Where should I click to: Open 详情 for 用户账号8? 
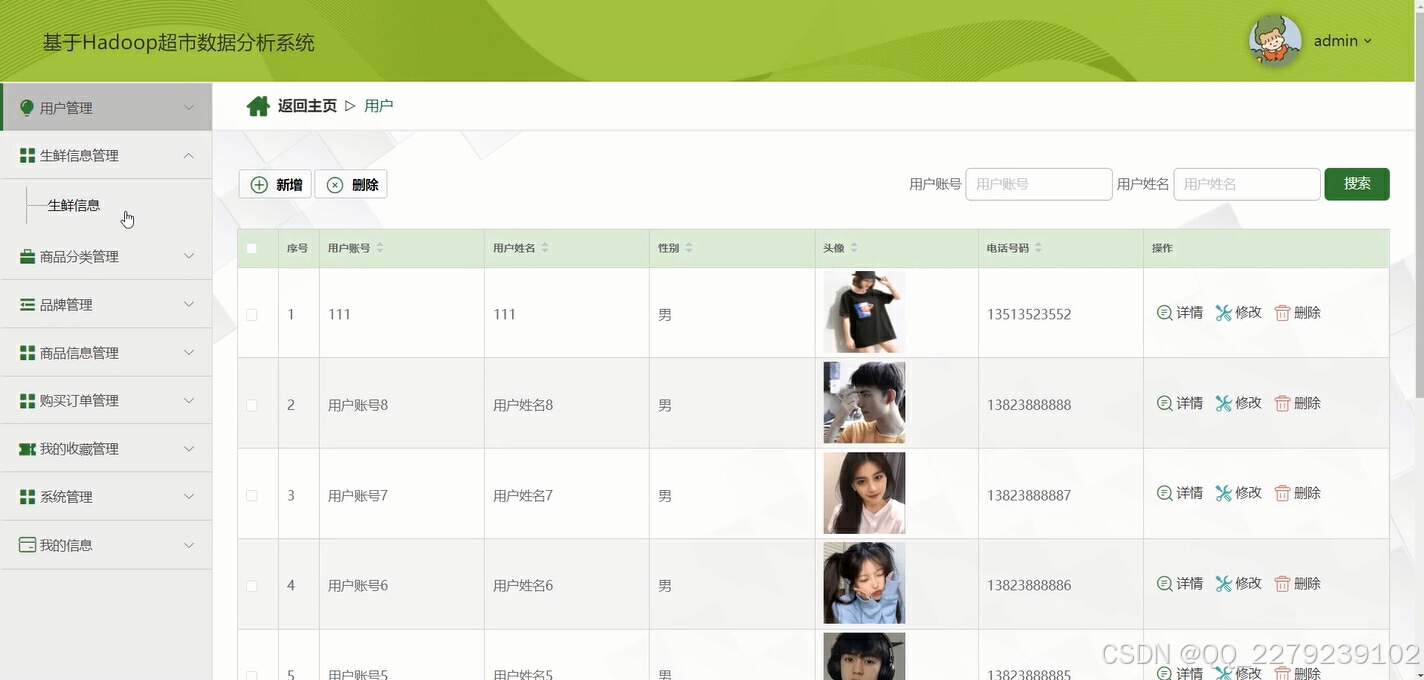tap(1180, 403)
